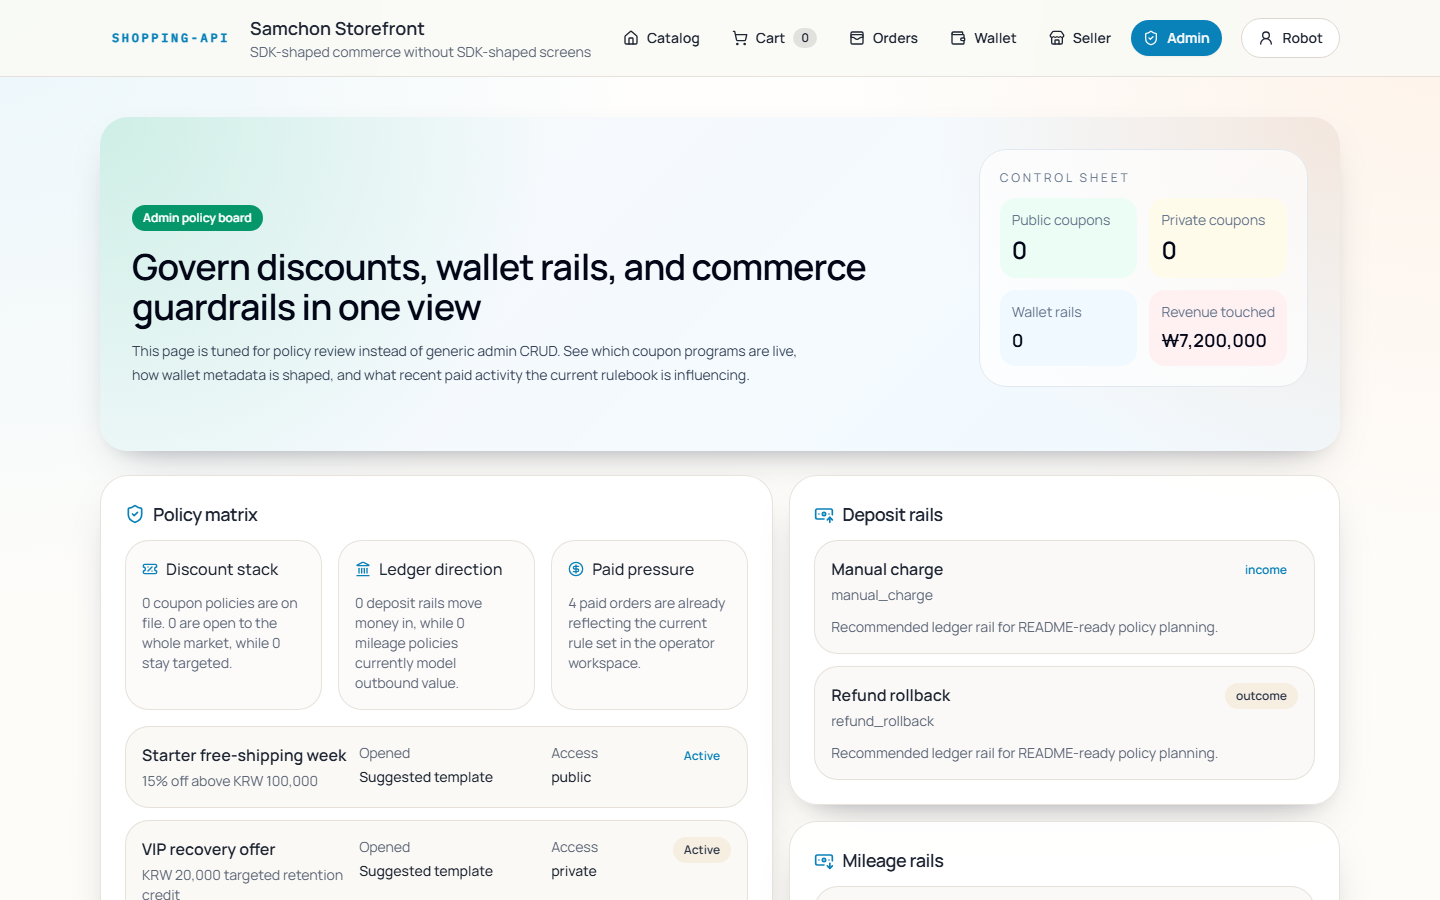Click the Catalog home icon
1440x900 pixels.
[x=631, y=38]
